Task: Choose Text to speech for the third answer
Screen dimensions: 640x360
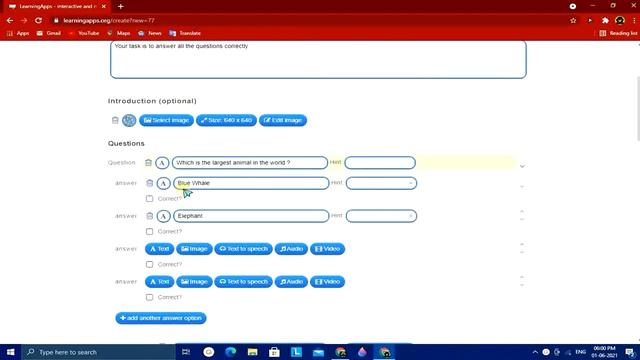Action: 243,249
